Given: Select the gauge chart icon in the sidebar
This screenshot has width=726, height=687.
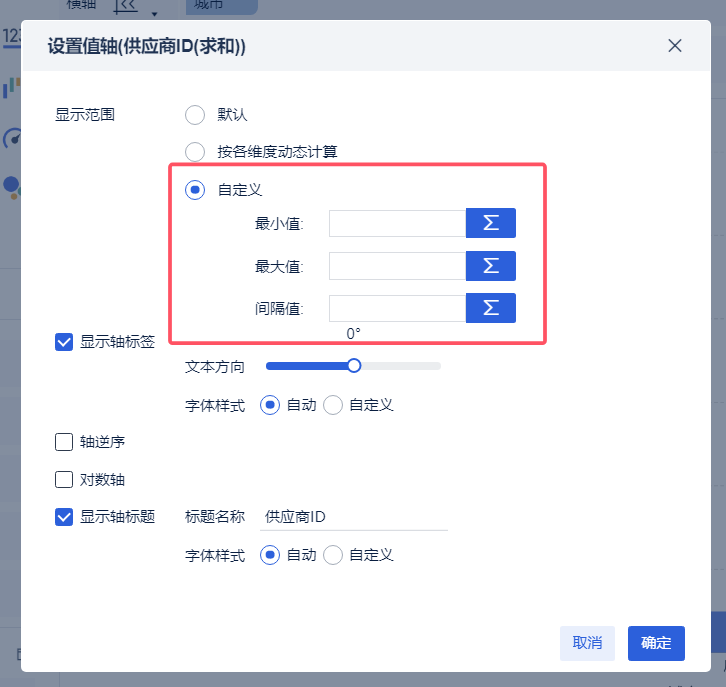Looking at the screenshot, I should (11, 138).
